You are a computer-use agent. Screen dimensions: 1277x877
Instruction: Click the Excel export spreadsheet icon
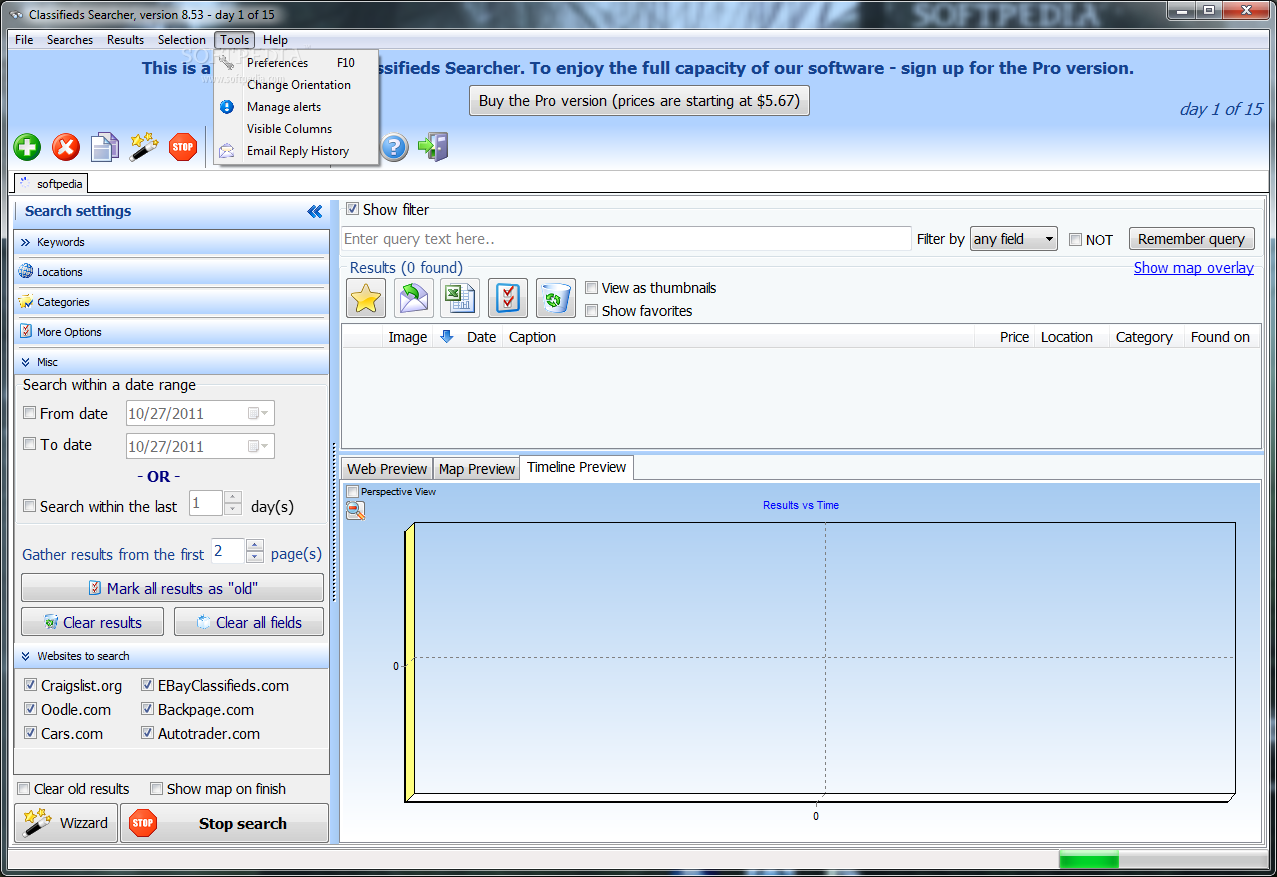(460, 298)
